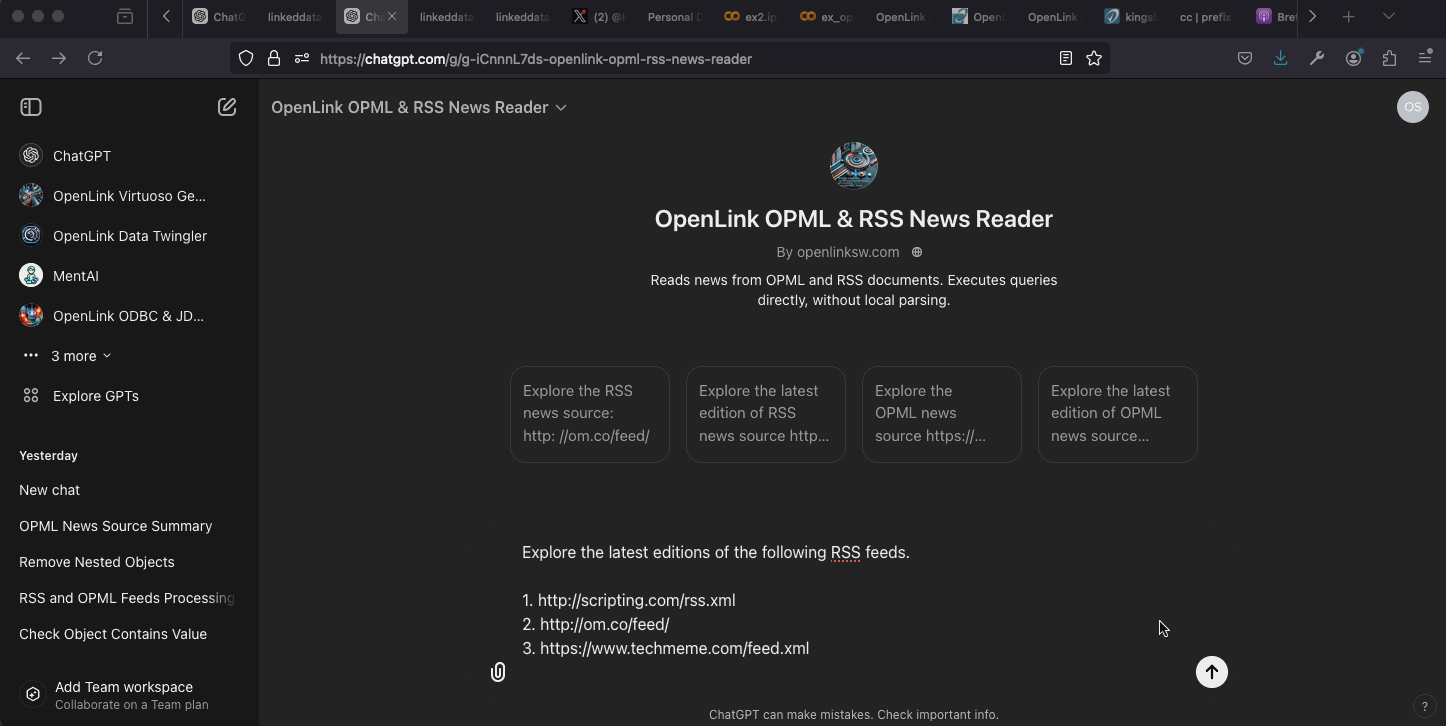
Task: Open OpenLink Data Twingler GPT
Action: tap(129, 236)
